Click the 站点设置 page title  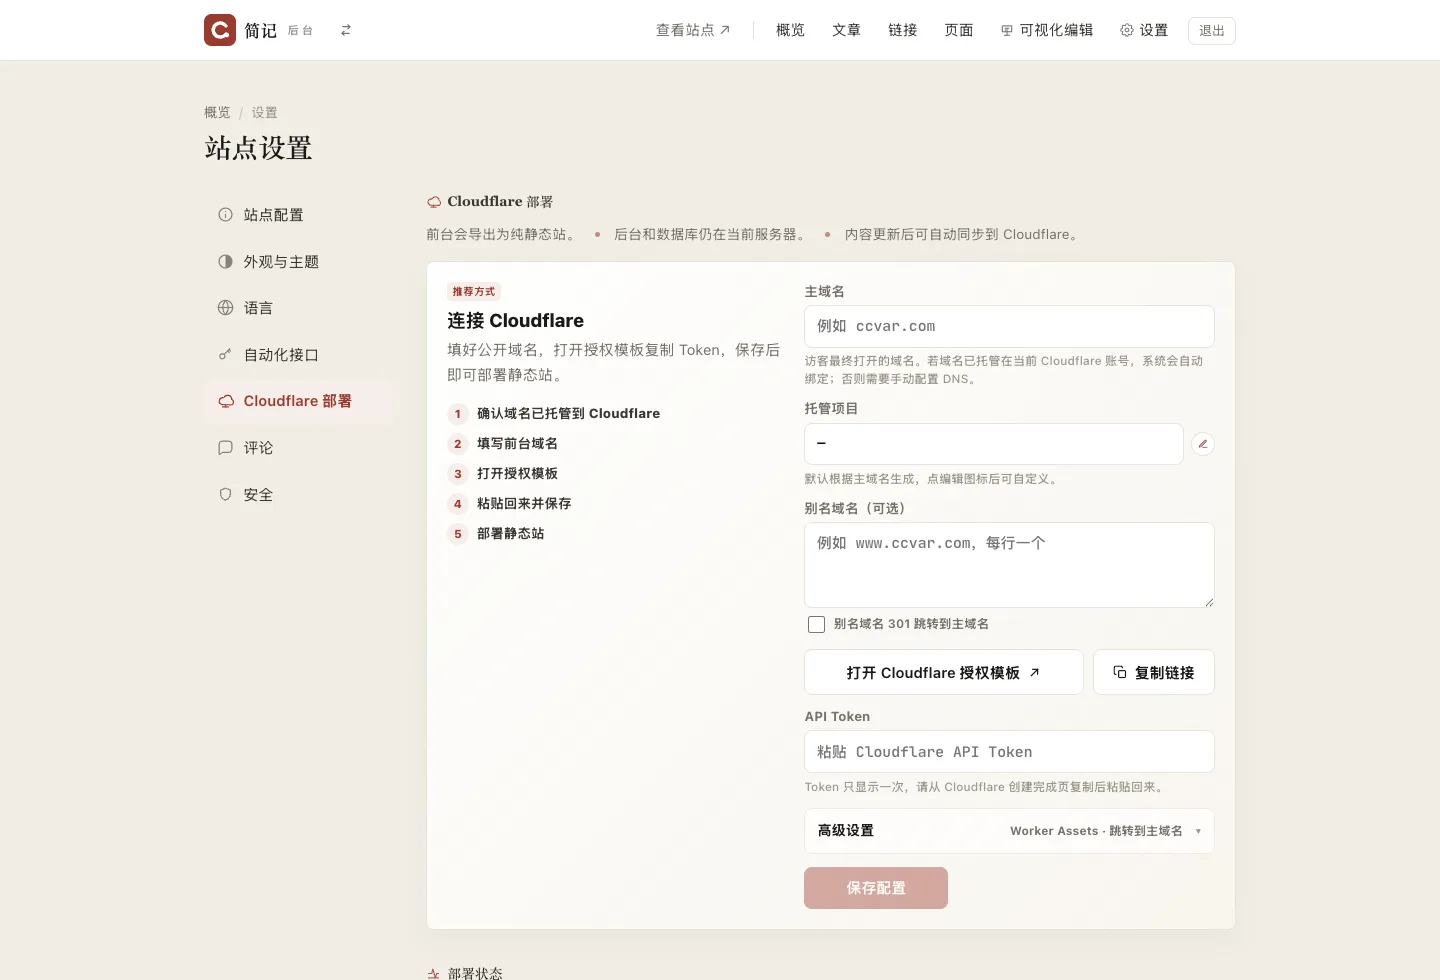259,148
